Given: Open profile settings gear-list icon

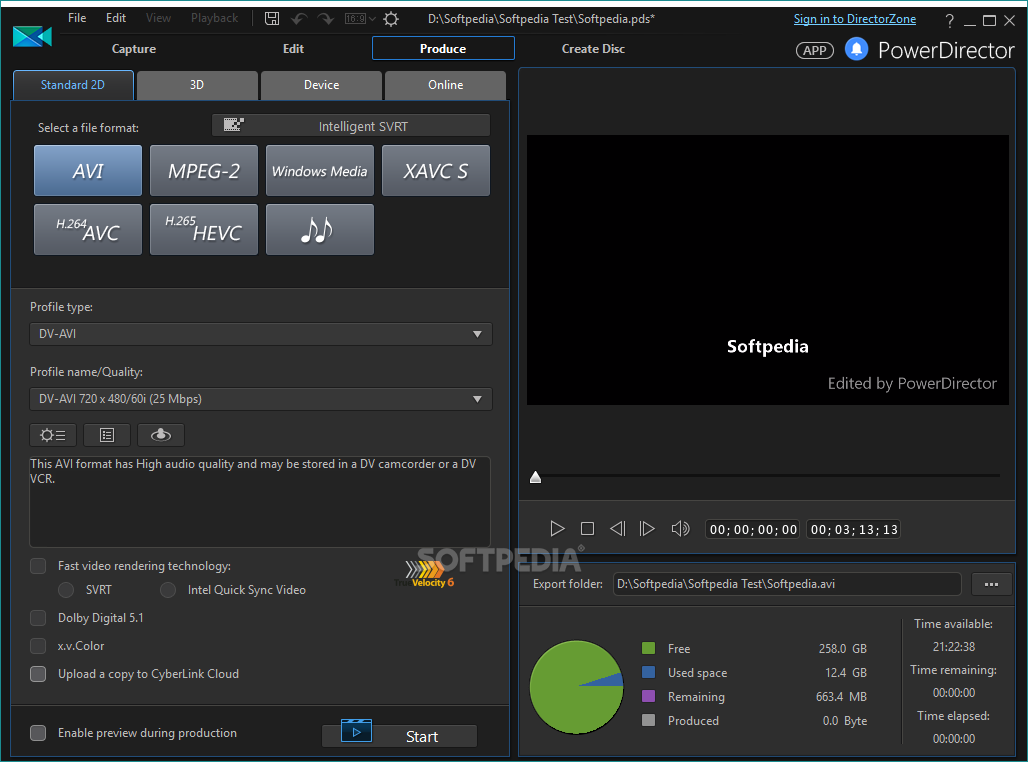Looking at the screenshot, I should click(53, 435).
